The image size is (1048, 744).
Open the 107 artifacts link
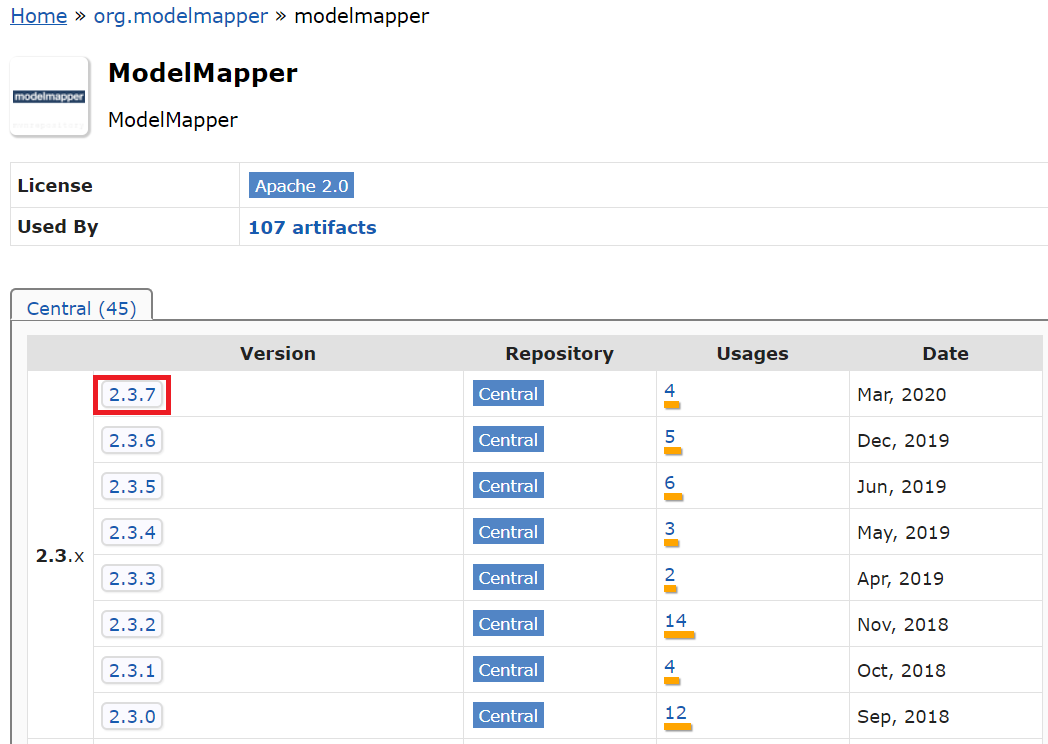pos(312,227)
